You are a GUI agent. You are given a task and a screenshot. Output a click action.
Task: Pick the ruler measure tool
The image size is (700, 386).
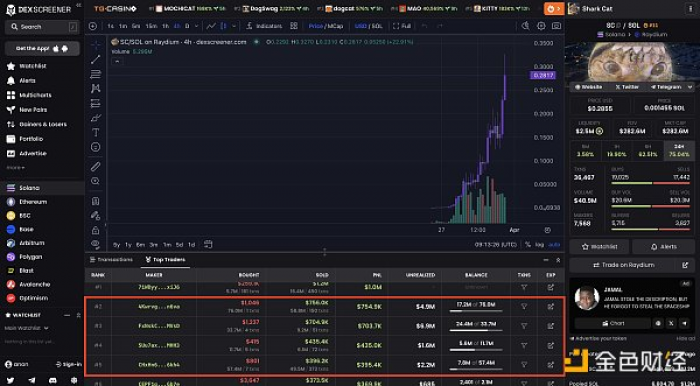96,166
